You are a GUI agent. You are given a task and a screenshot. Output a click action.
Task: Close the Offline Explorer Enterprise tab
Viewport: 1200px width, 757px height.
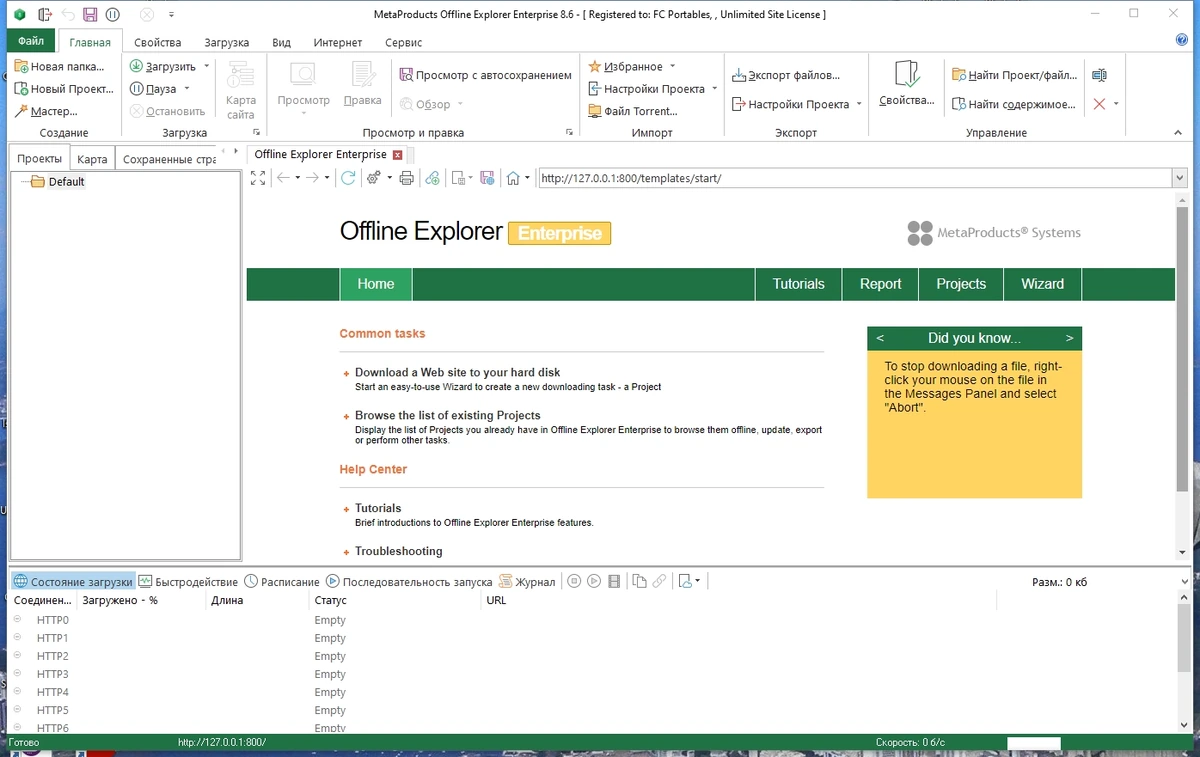398,155
